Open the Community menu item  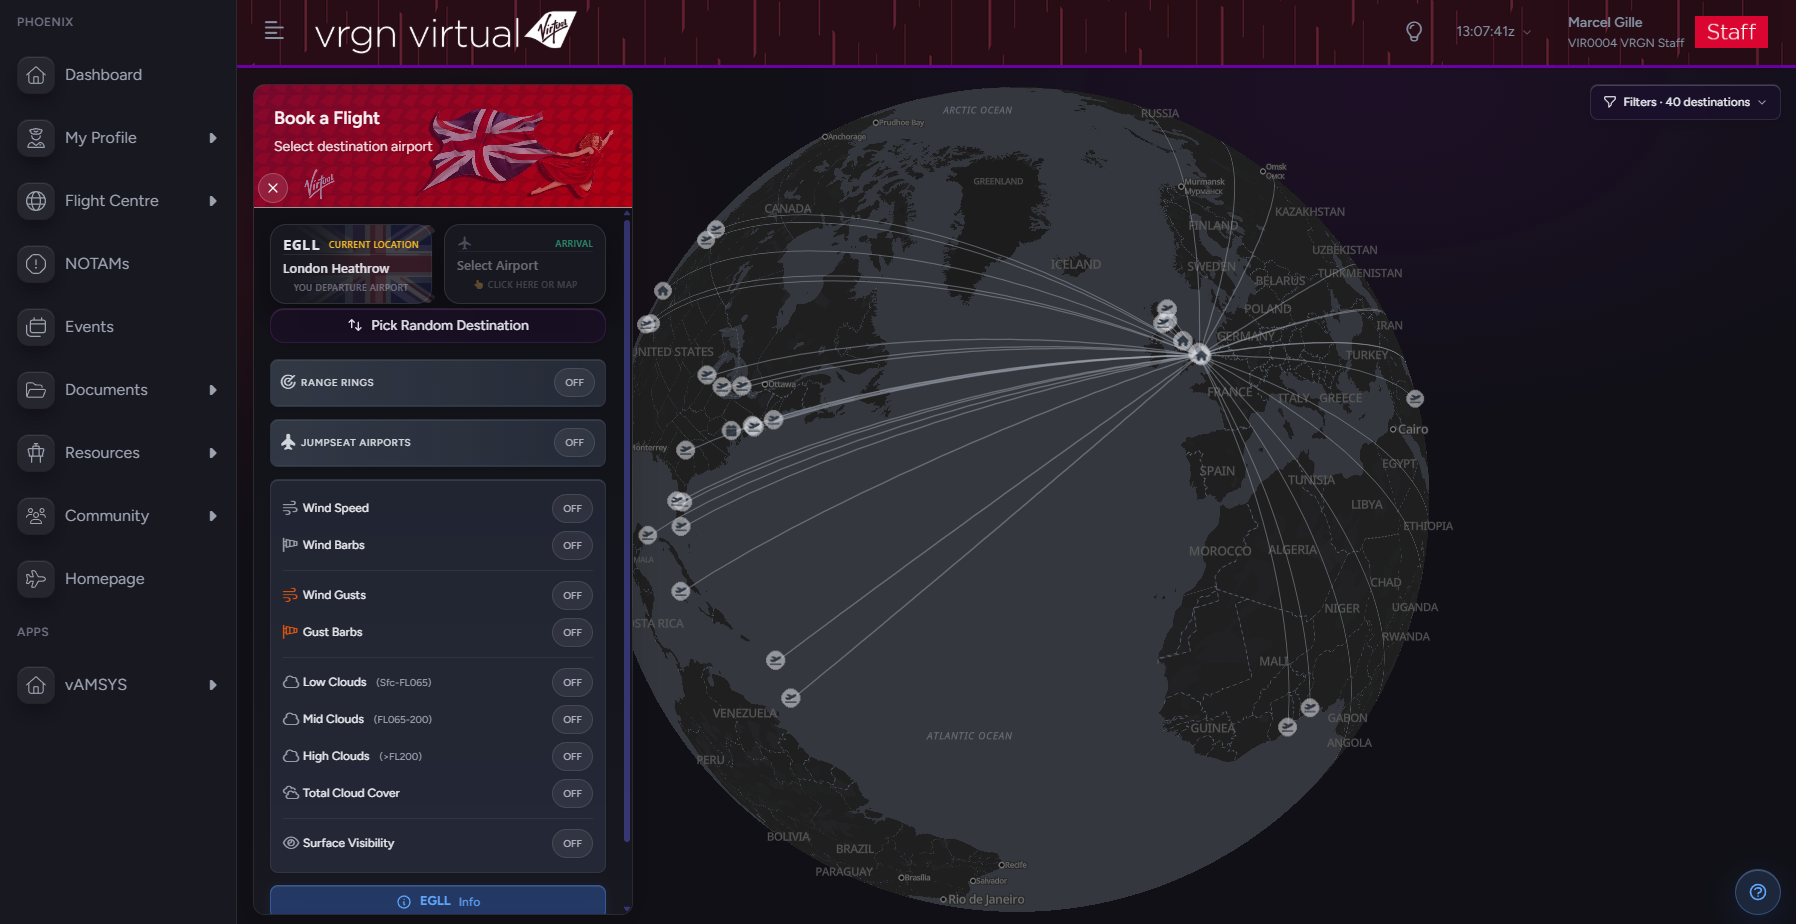[x=106, y=516]
